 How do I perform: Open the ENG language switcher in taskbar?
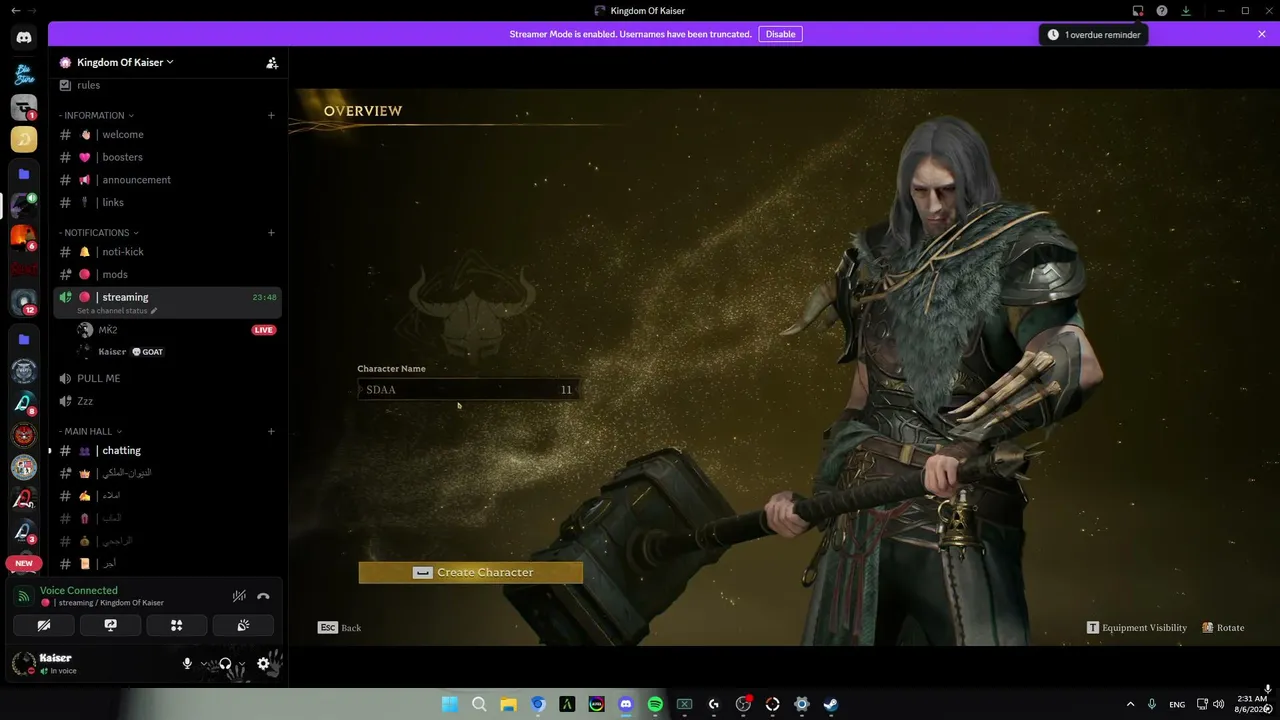coord(1177,704)
